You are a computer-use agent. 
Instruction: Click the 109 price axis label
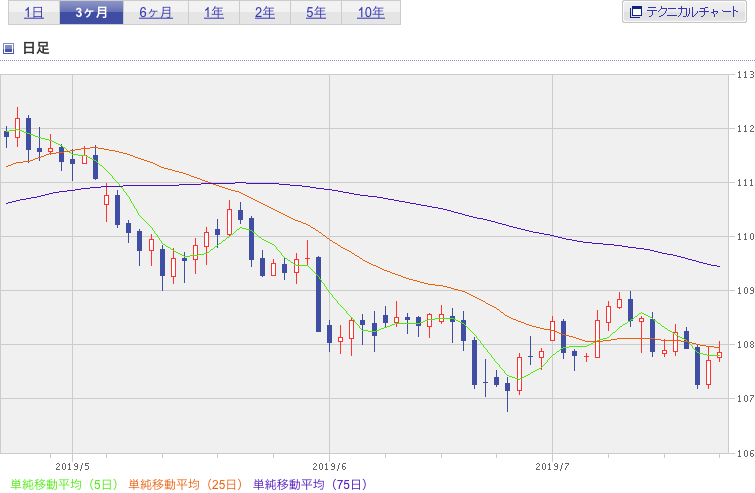tap(745, 290)
